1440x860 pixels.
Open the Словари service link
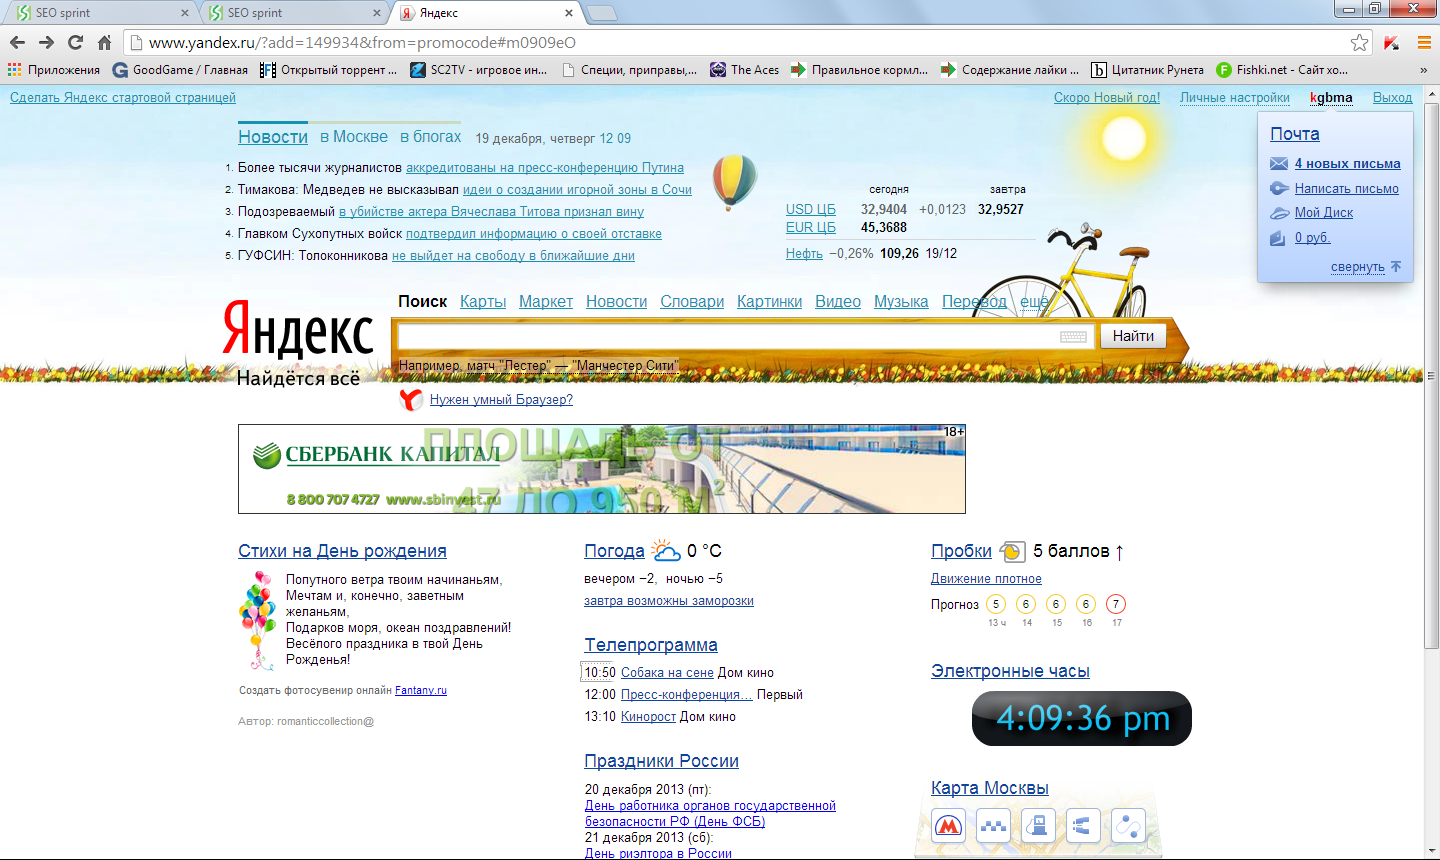[x=692, y=301]
